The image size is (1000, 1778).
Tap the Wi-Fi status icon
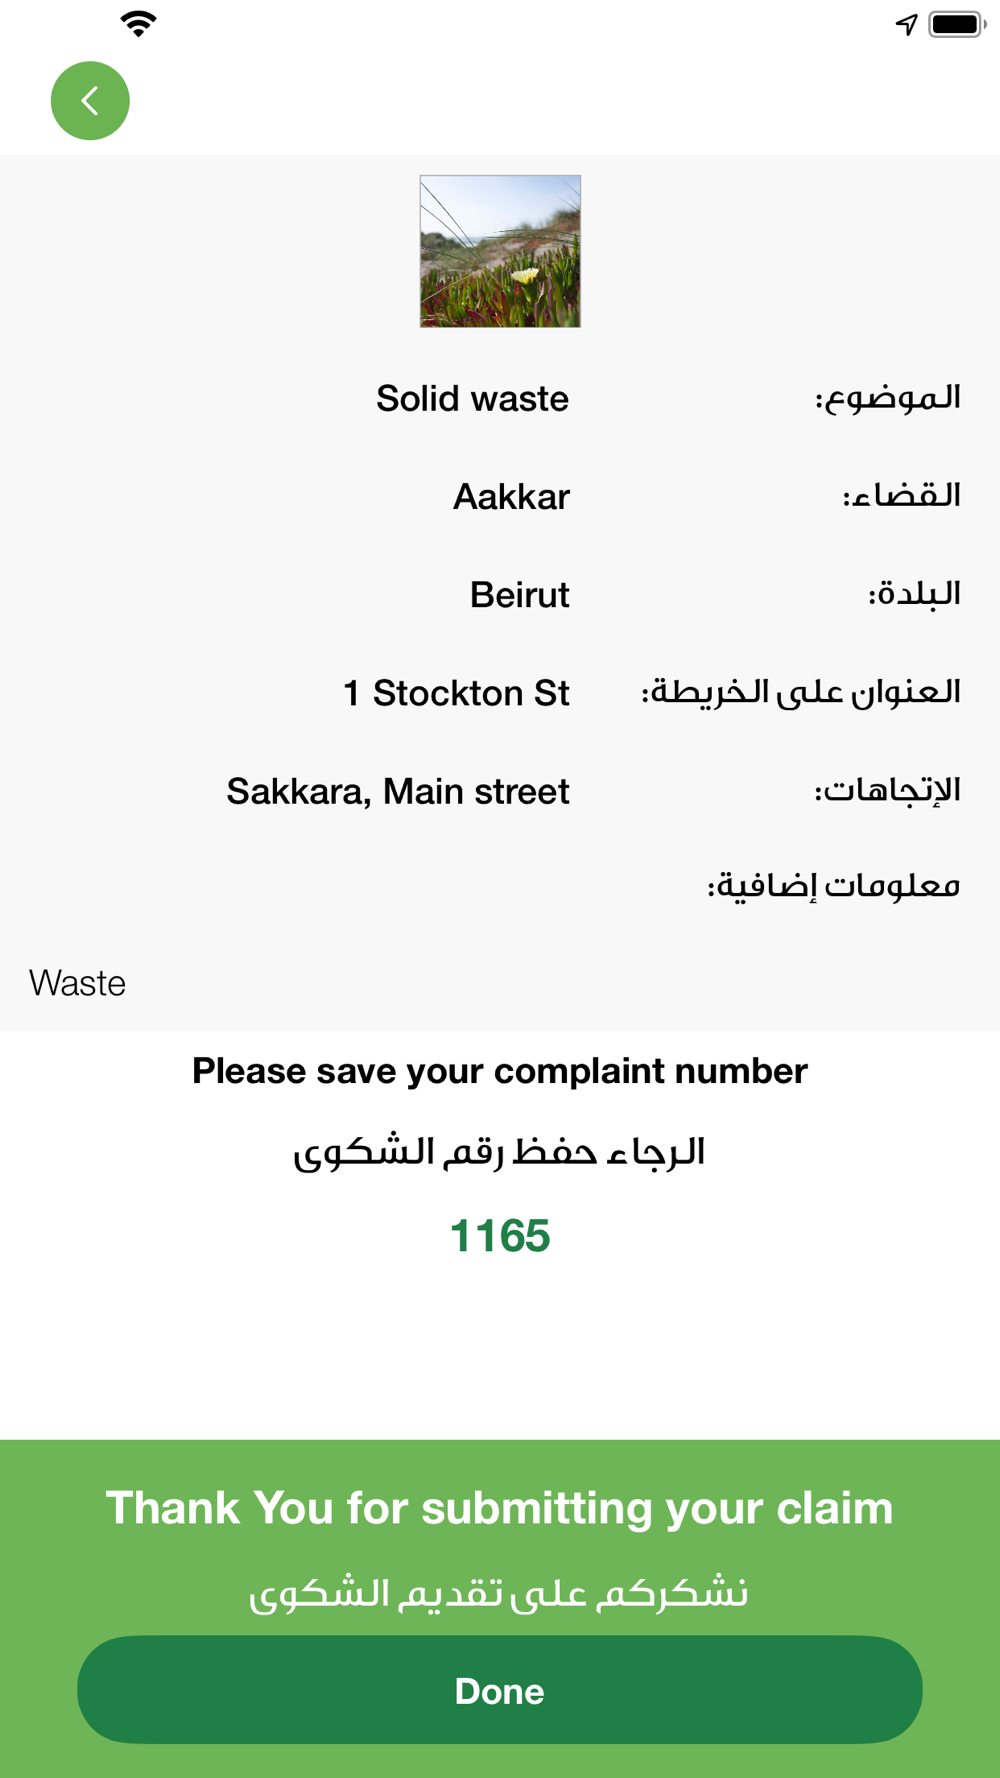(x=138, y=23)
